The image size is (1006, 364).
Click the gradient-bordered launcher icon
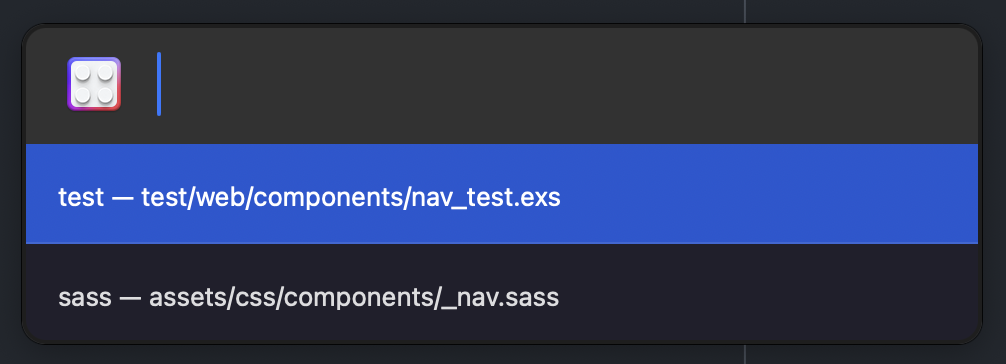tap(94, 84)
